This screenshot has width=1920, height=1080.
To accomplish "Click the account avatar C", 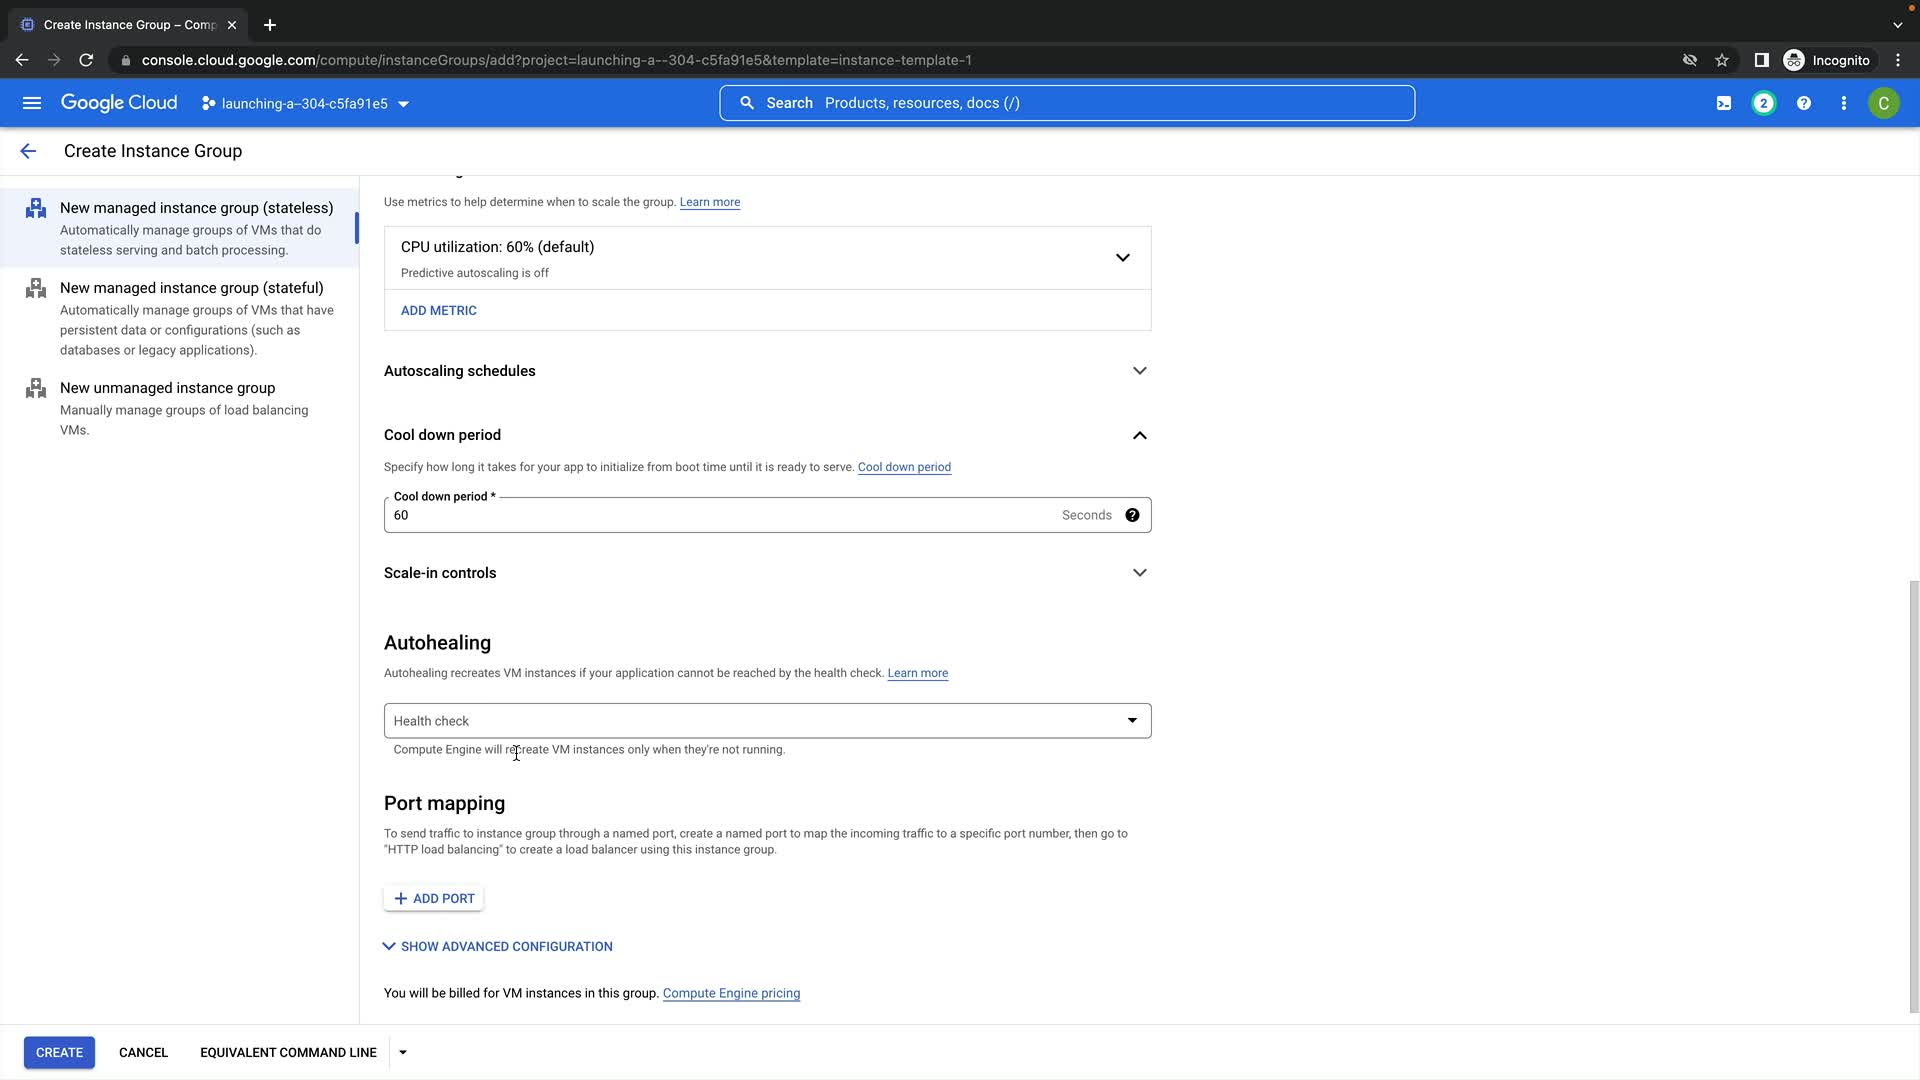I will (x=1883, y=103).
